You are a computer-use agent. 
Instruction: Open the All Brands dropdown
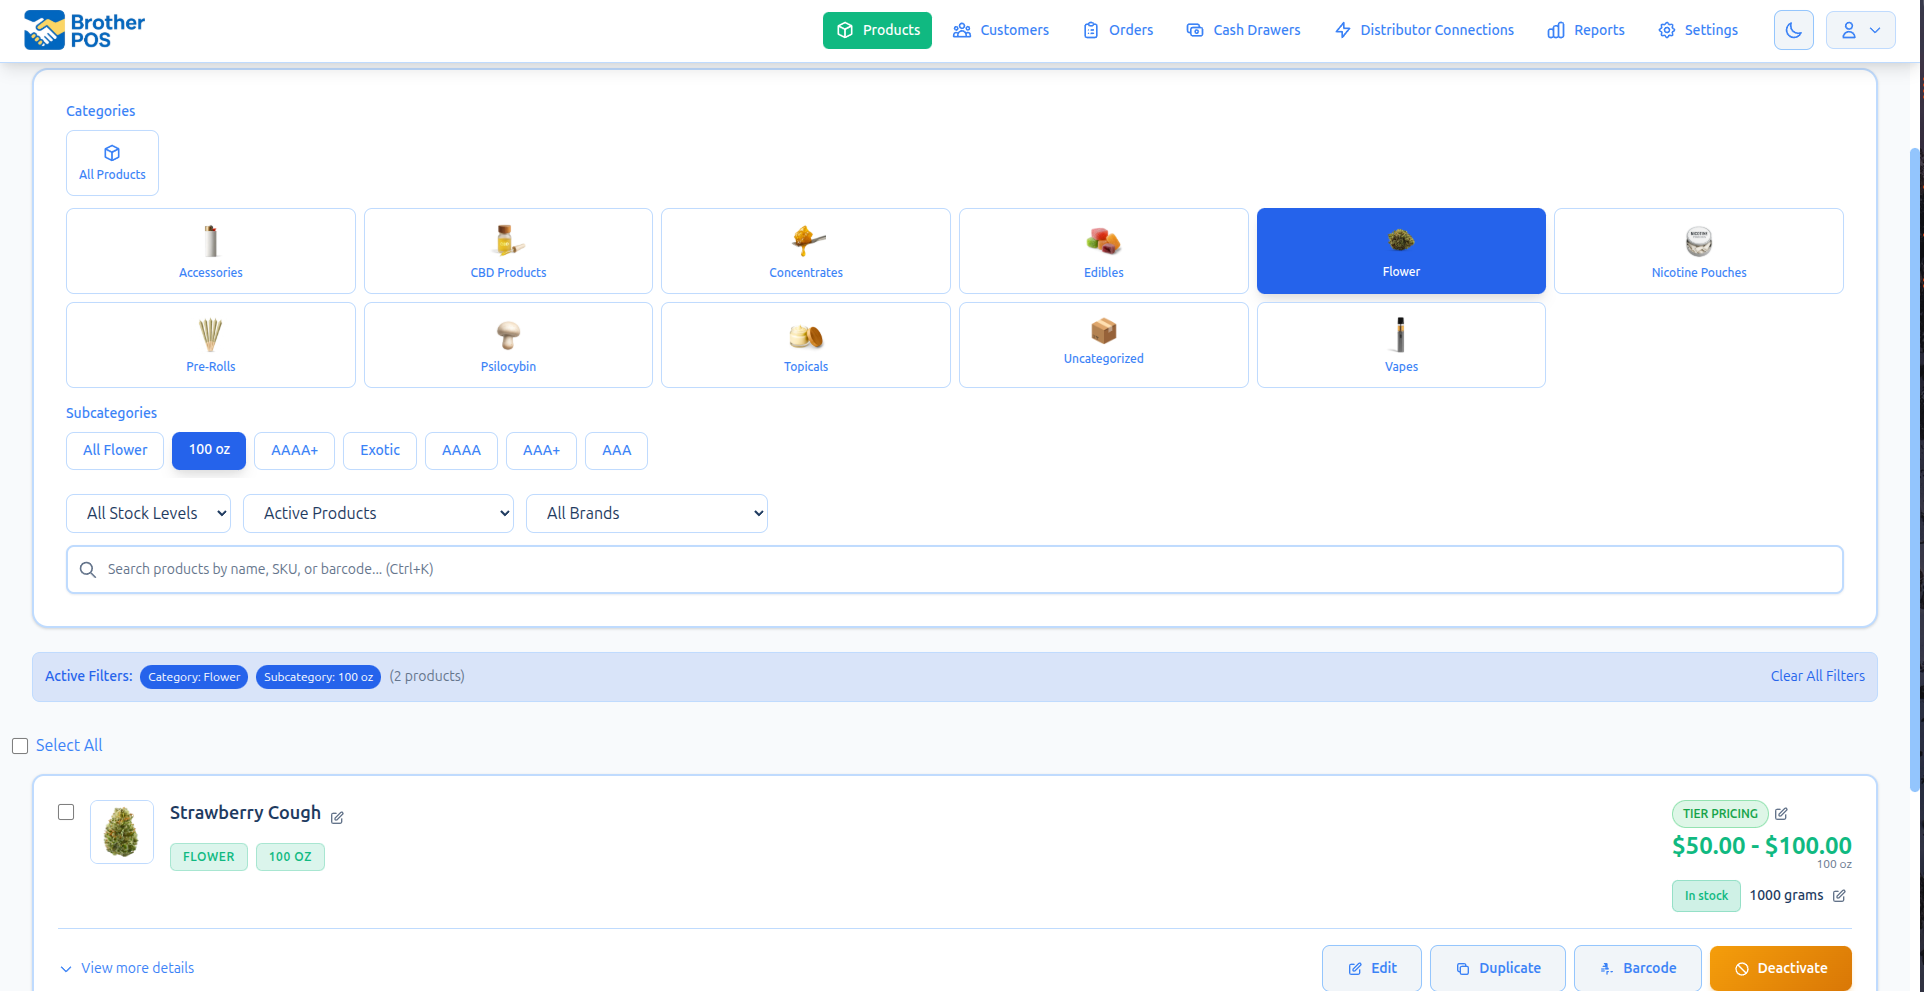646,512
